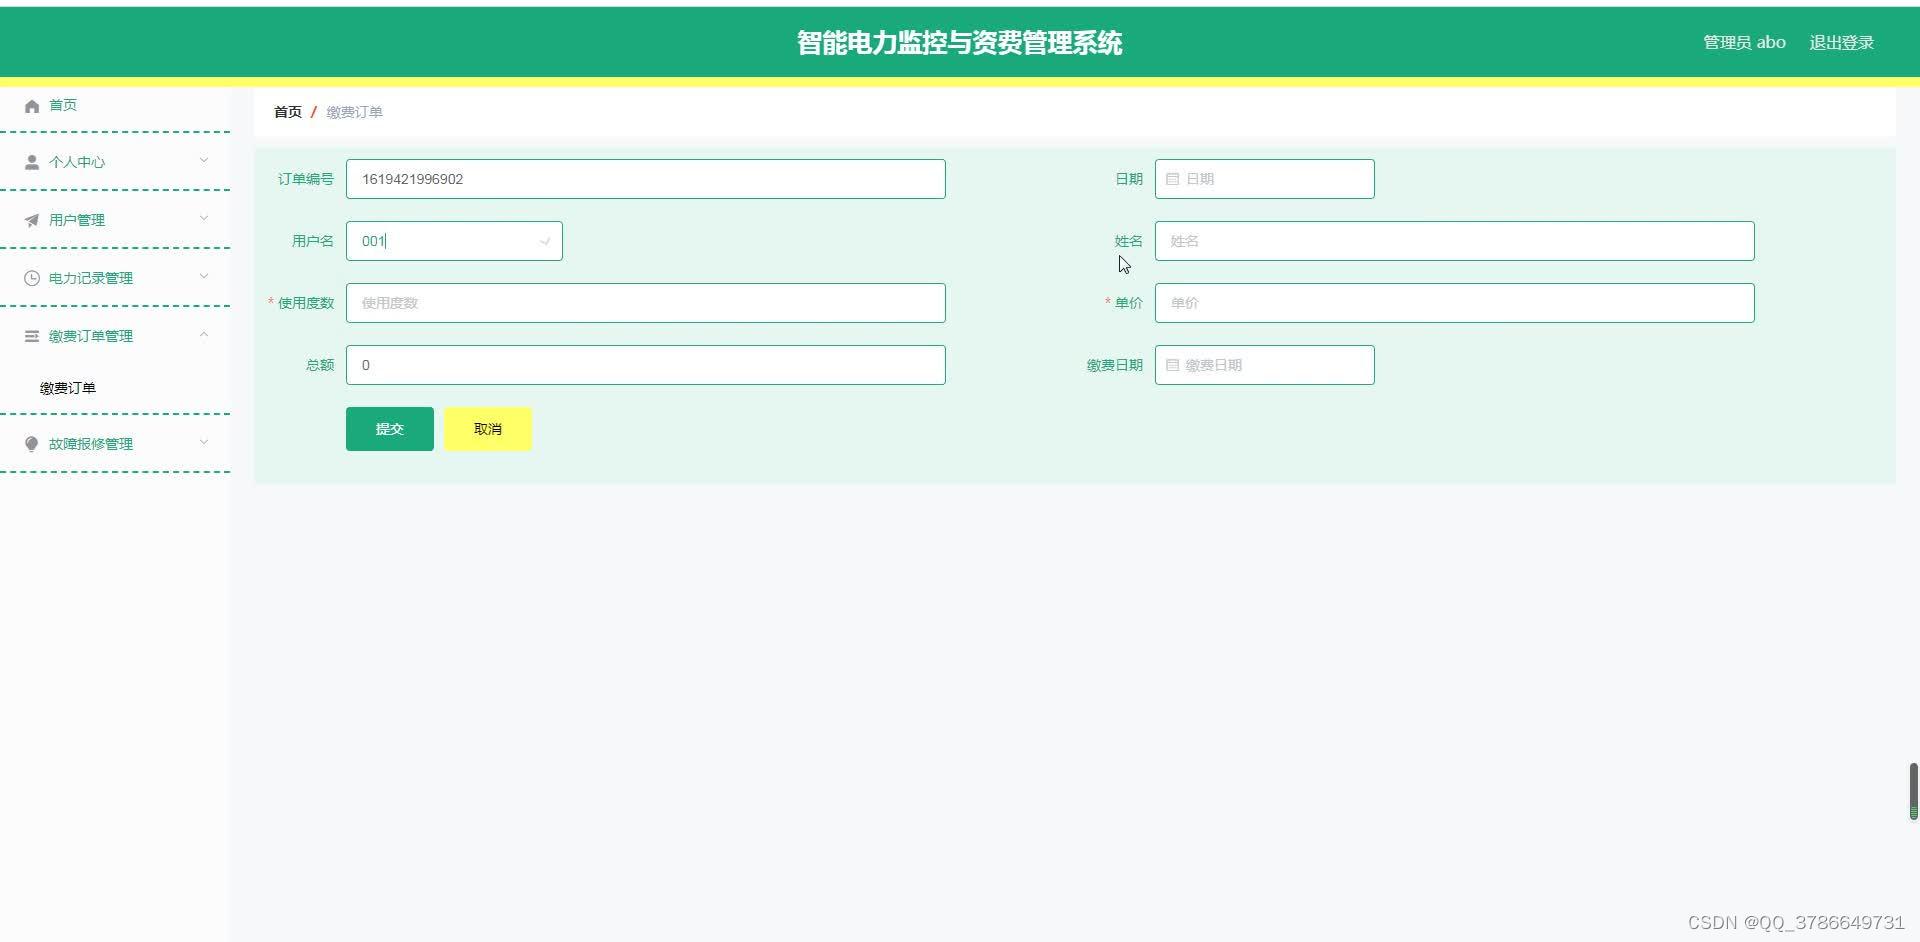
Task: Focus the 使用度数 input field
Action: click(x=646, y=303)
